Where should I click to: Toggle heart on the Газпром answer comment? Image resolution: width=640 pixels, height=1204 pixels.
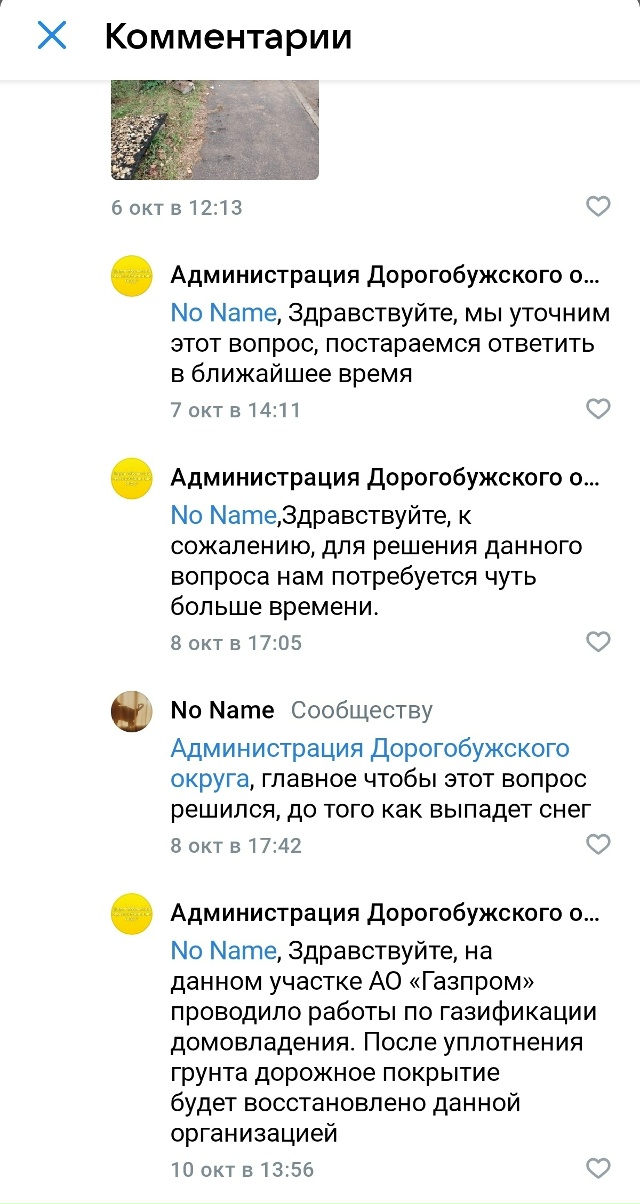click(x=598, y=1167)
